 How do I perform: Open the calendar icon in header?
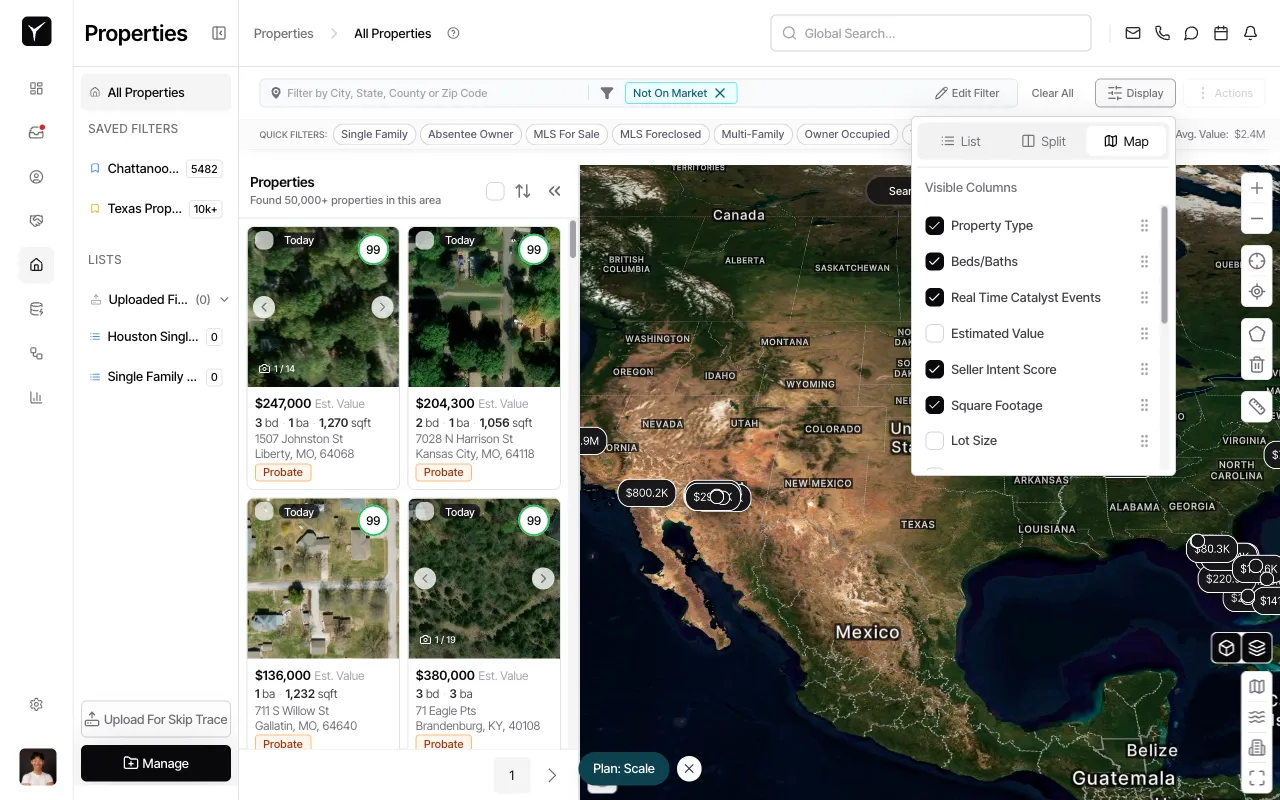coord(1221,33)
